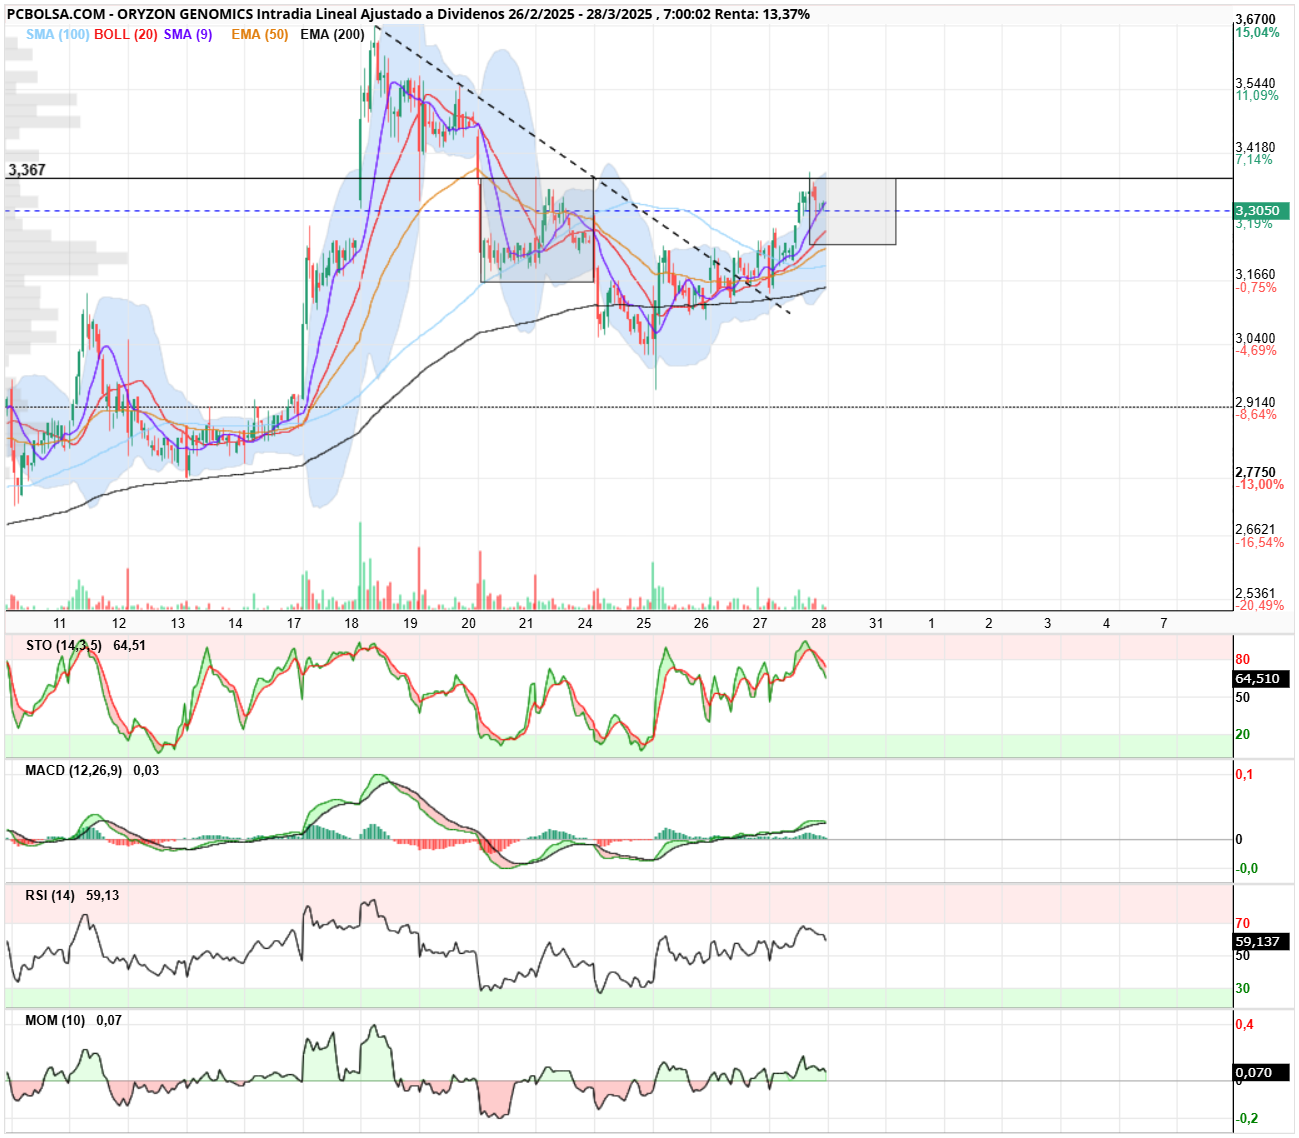The height and width of the screenshot is (1138, 1299).
Task: Click the 3,6700 price axis label
Action: pyautogui.click(x=1255, y=20)
